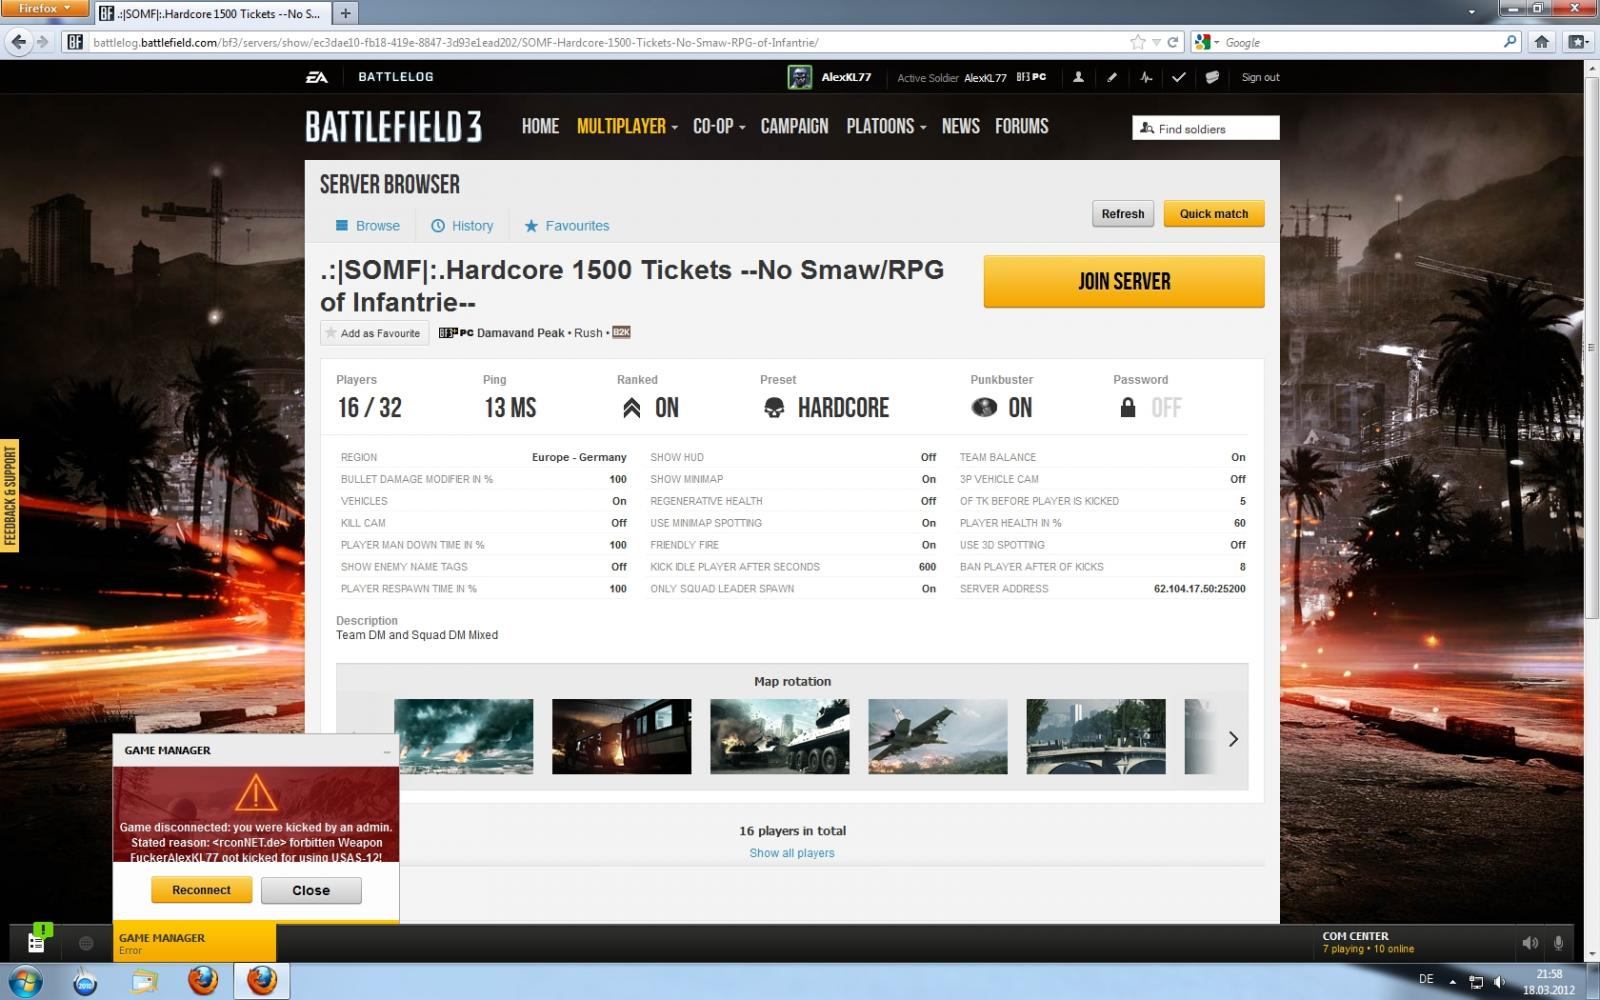The width and height of the screenshot is (1600, 1000).
Task: Click the active Firefox taskbar button
Action: click(x=262, y=981)
